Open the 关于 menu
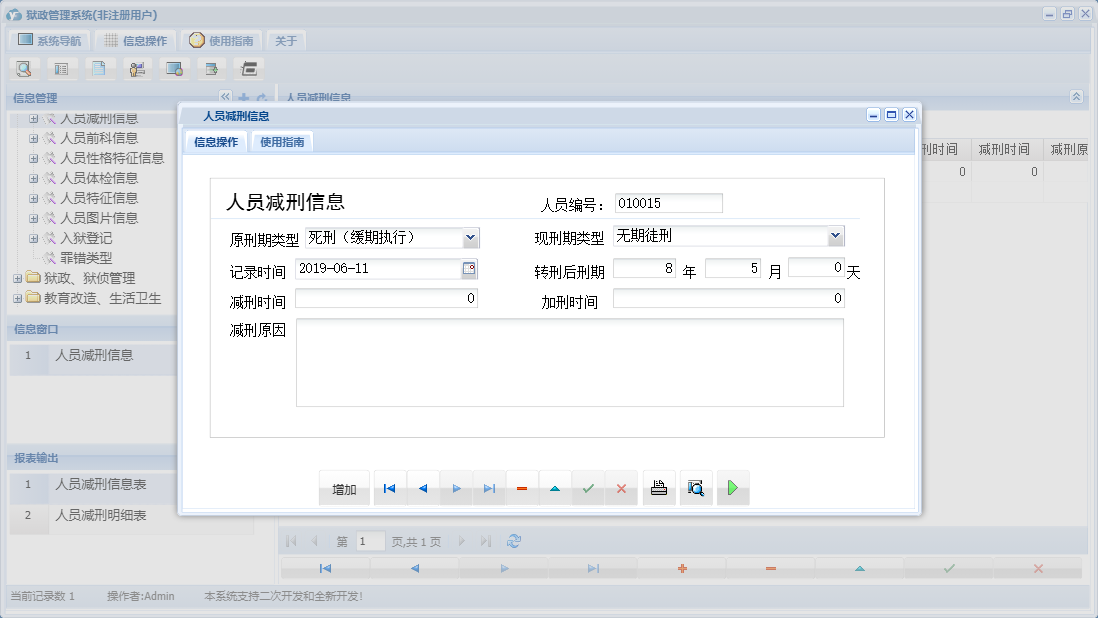This screenshot has width=1098, height=618. tap(286, 41)
